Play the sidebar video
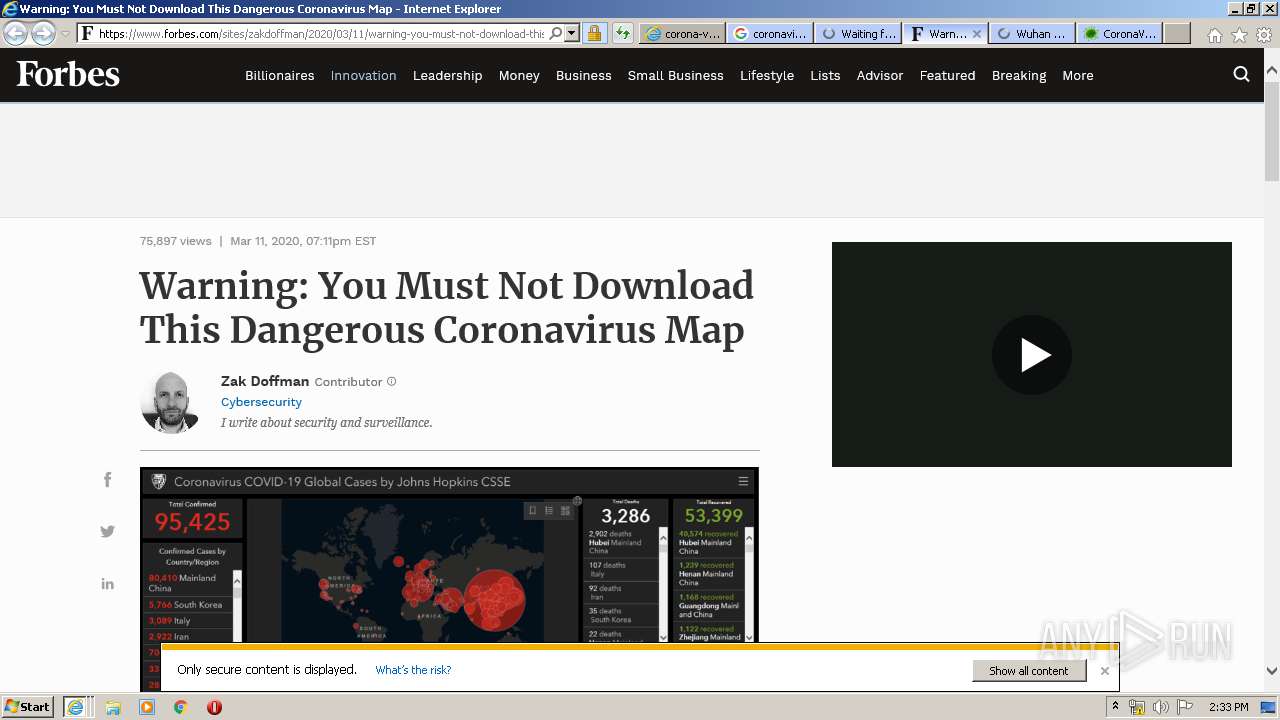Viewport: 1280px width, 720px height. pyautogui.click(x=1032, y=355)
